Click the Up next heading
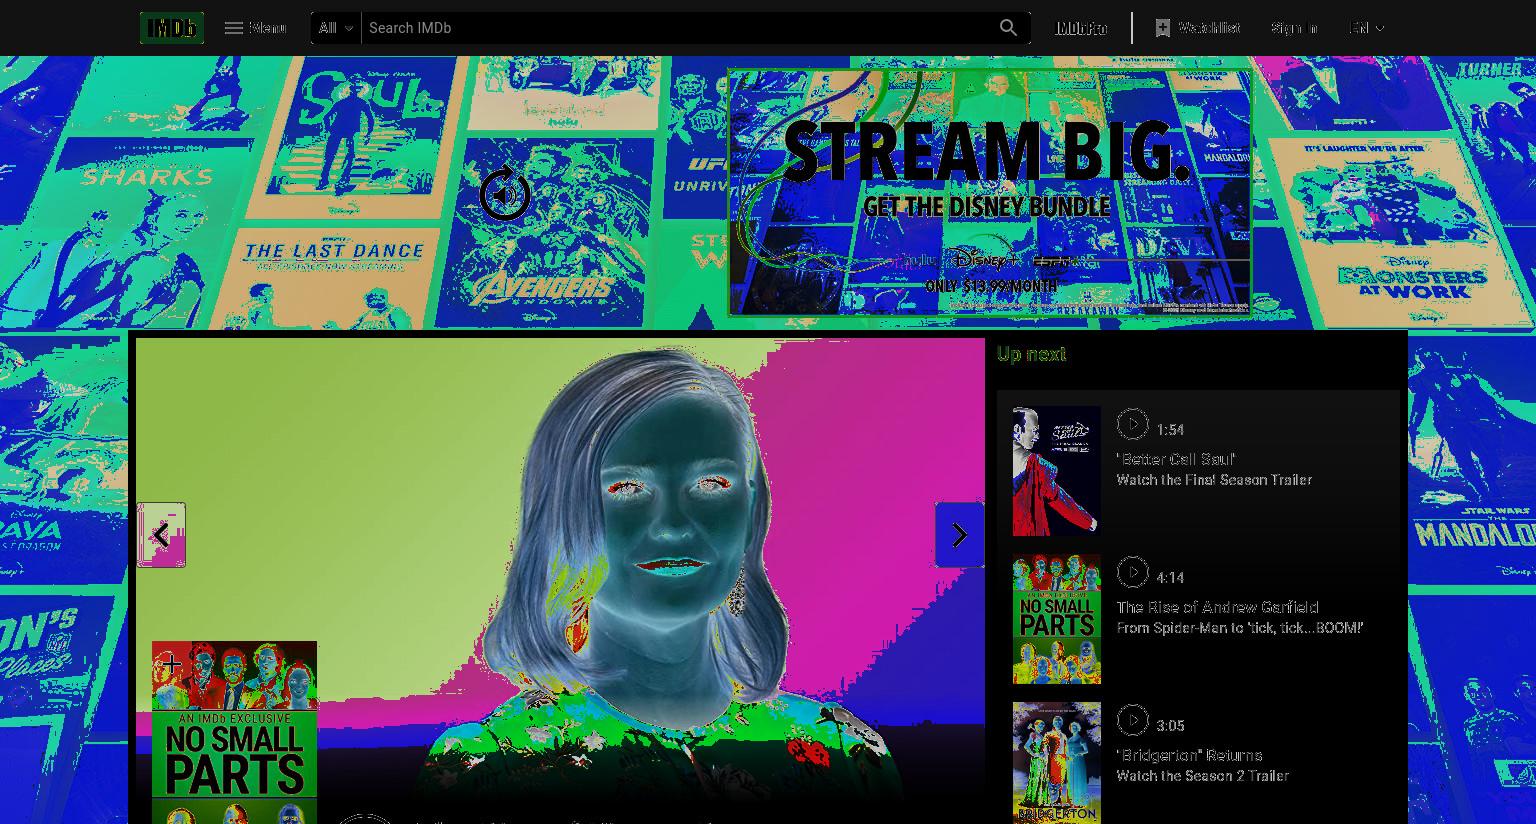The height and width of the screenshot is (824, 1536). pos(1031,354)
